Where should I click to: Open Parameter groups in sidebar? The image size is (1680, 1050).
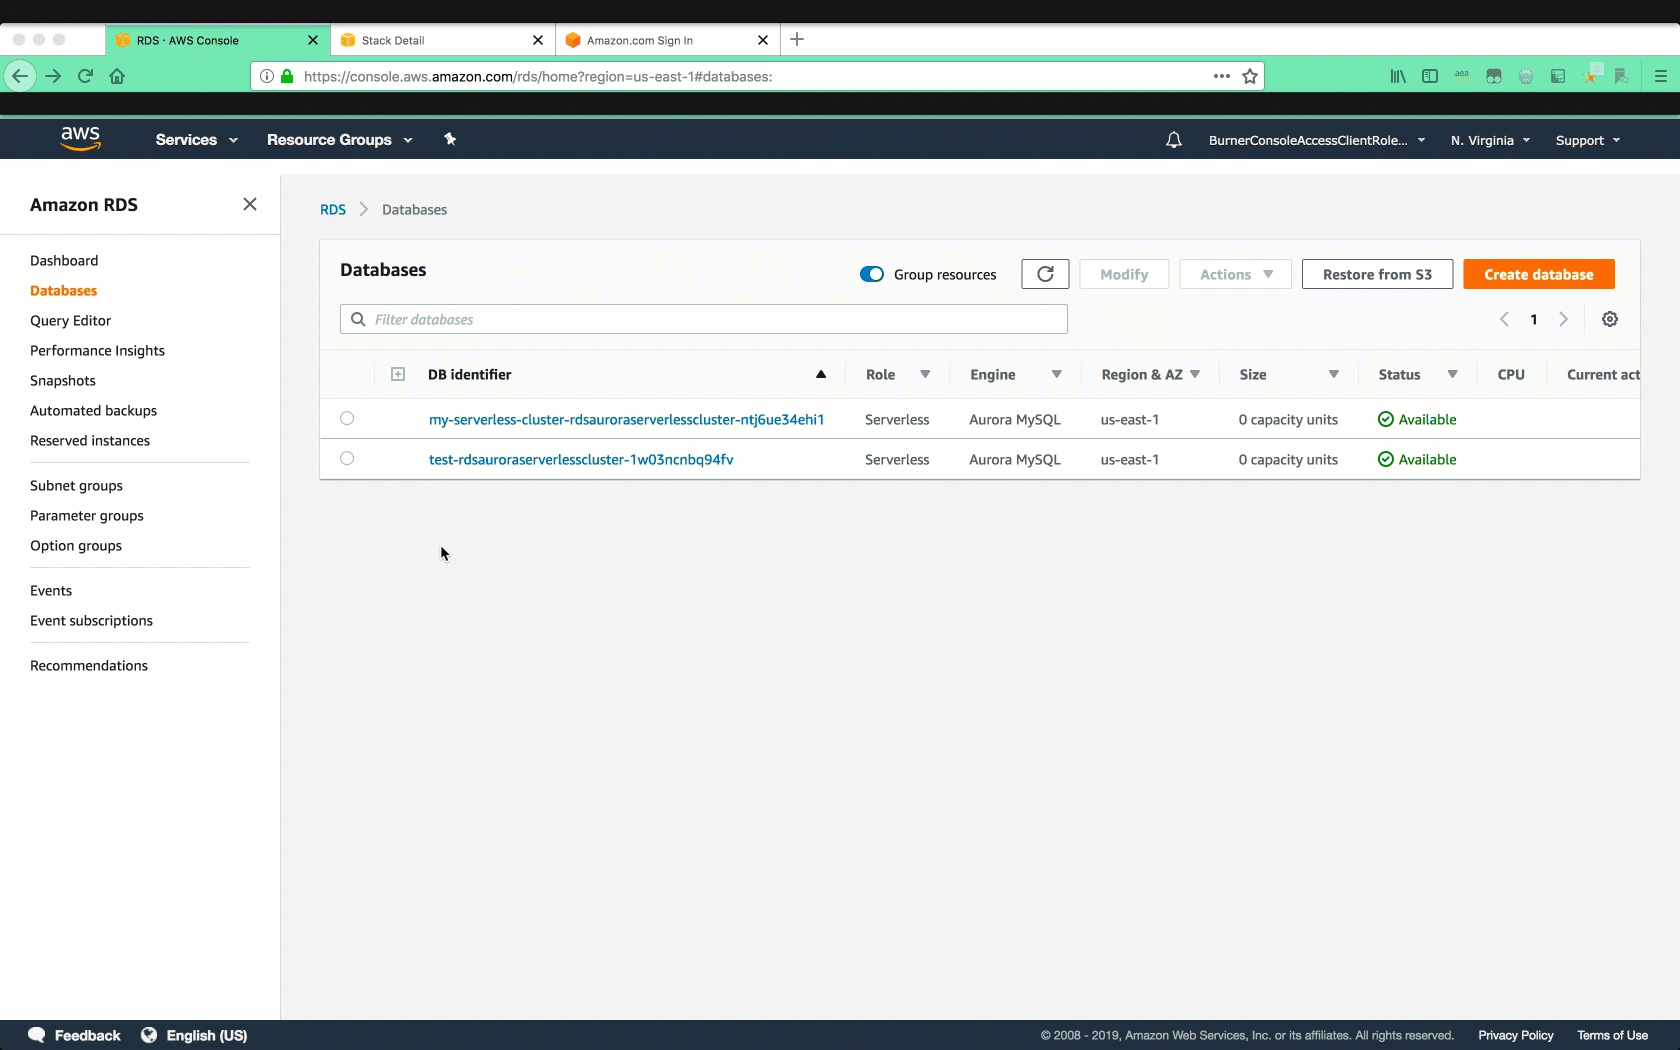87,515
